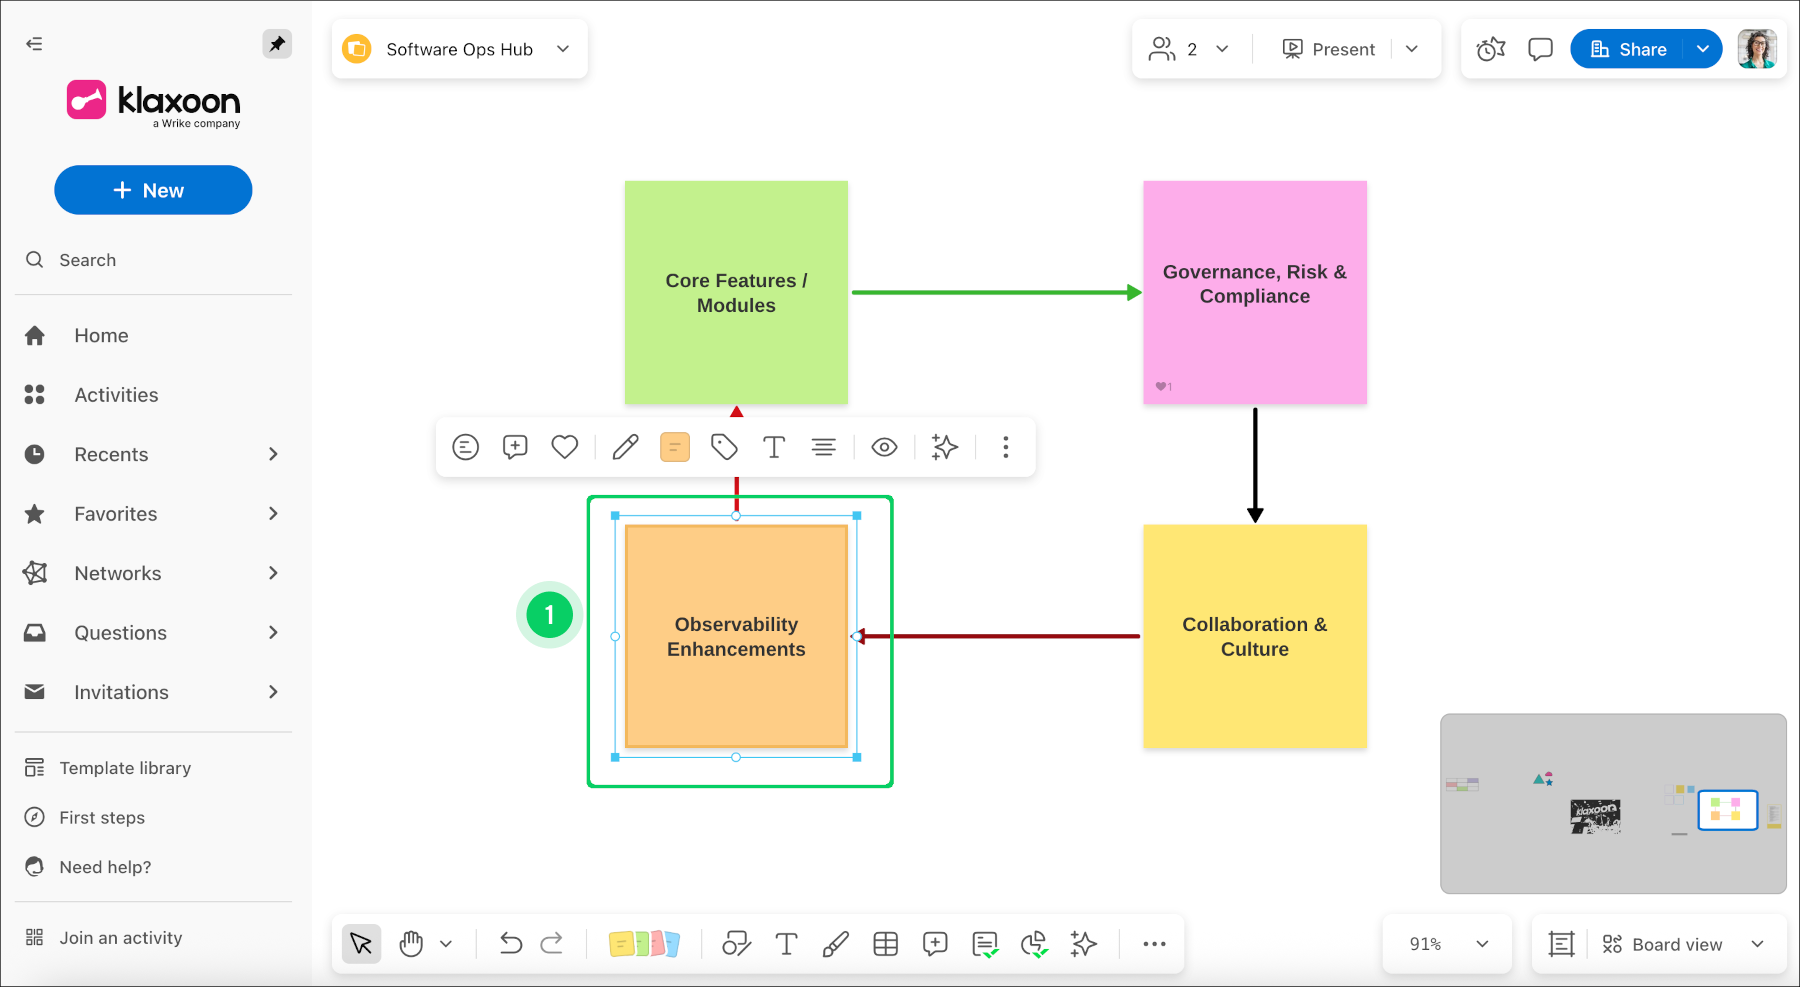Open the shapes tool
The height and width of the screenshot is (987, 1800).
[x=736, y=944]
